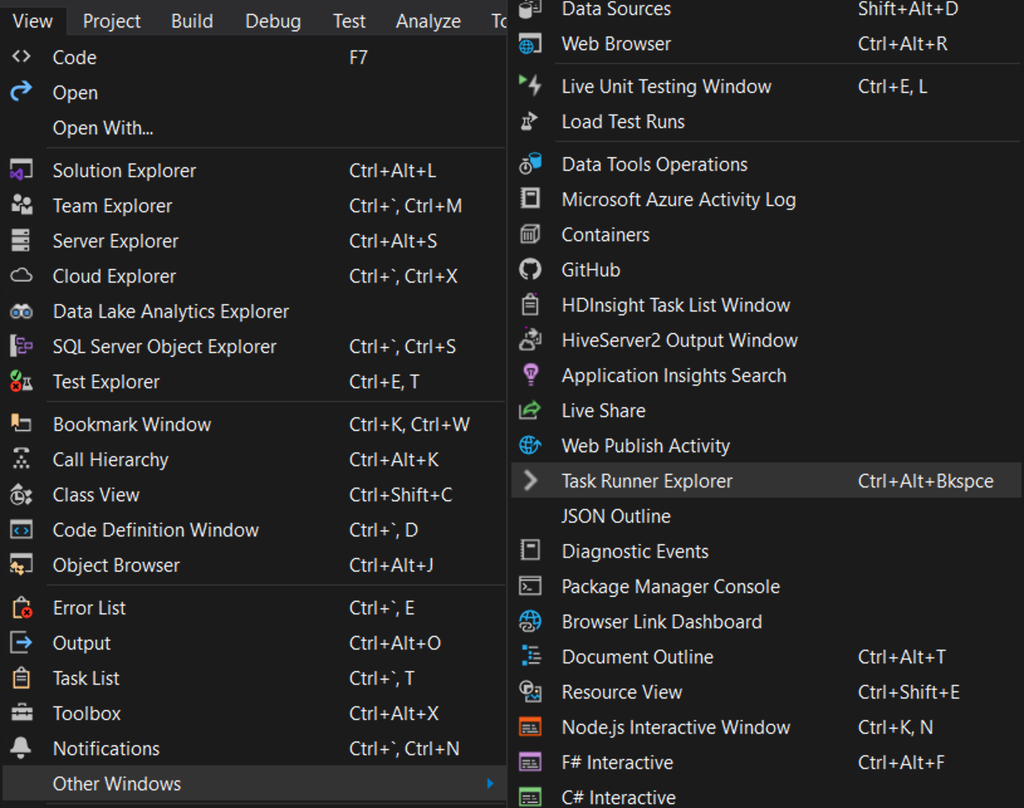Screen dimensions: 1024x808
Task: Click the Team Explorer people icon
Action: (x=21, y=205)
